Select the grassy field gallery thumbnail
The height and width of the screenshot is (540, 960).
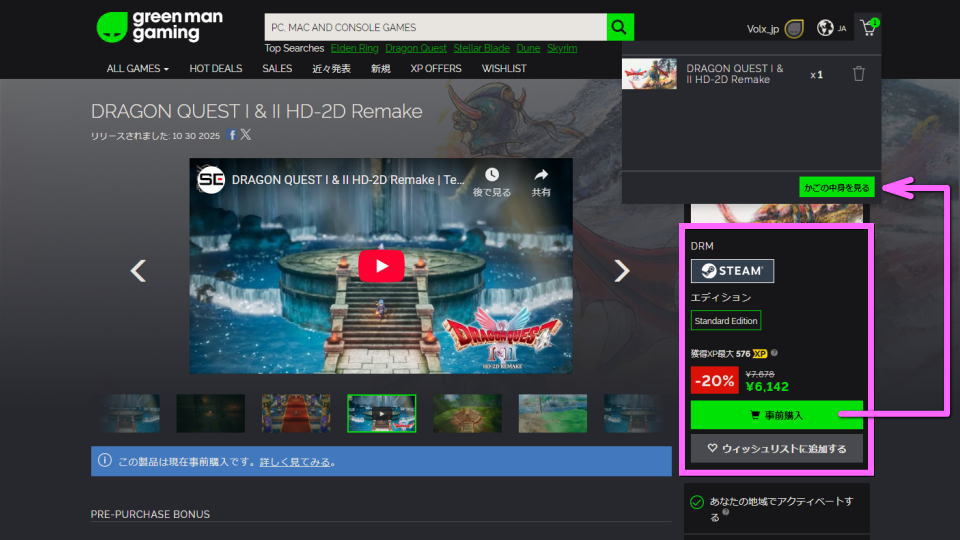(552, 414)
